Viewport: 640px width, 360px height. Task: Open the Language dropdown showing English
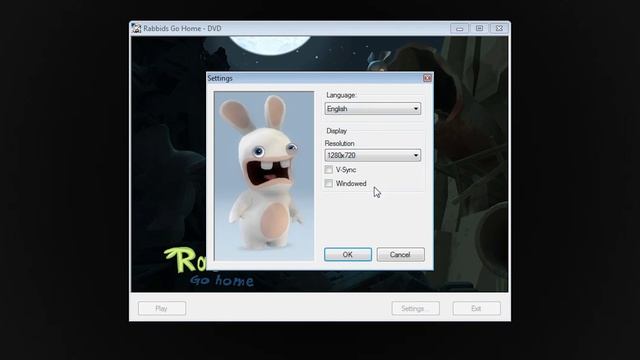click(x=373, y=109)
